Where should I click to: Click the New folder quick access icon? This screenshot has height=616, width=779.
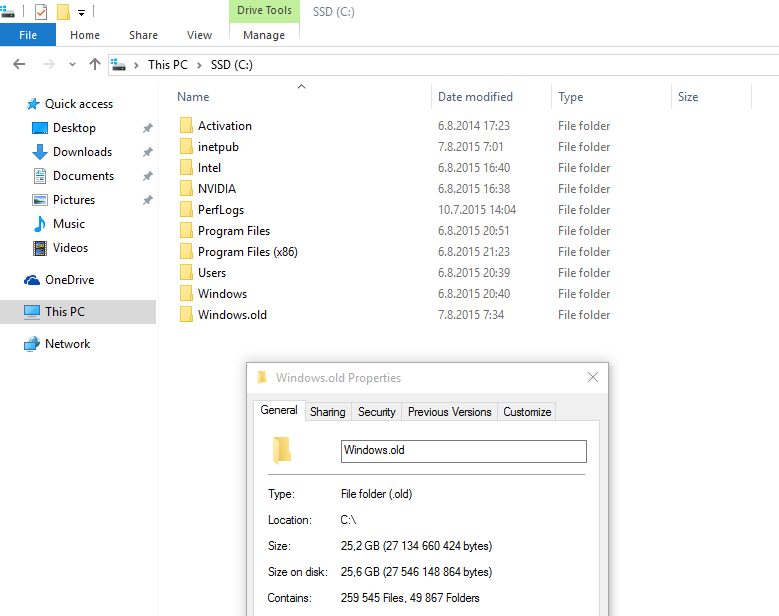coord(63,11)
